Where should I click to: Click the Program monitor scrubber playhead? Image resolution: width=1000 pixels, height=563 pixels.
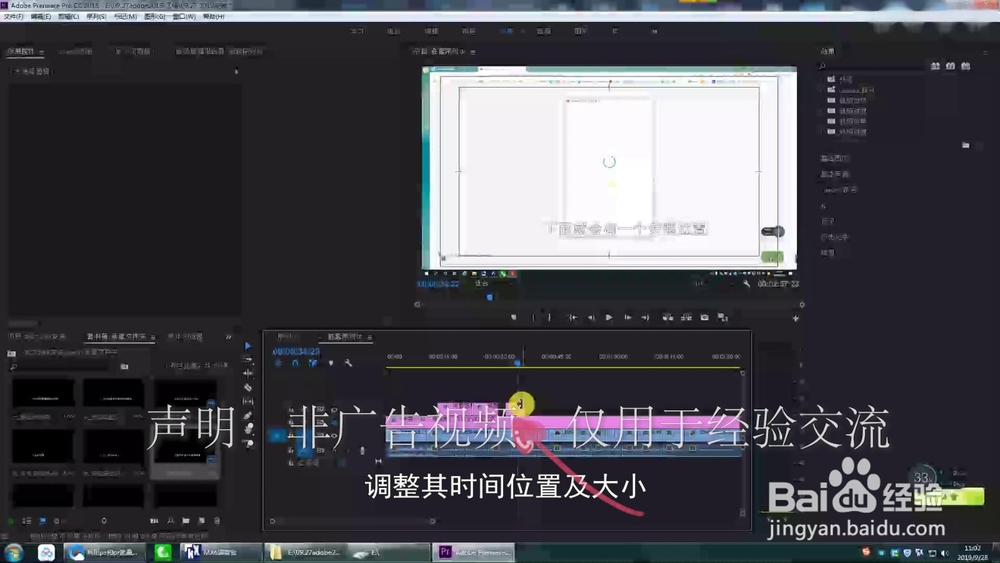pyautogui.click(x=490, y=296)
